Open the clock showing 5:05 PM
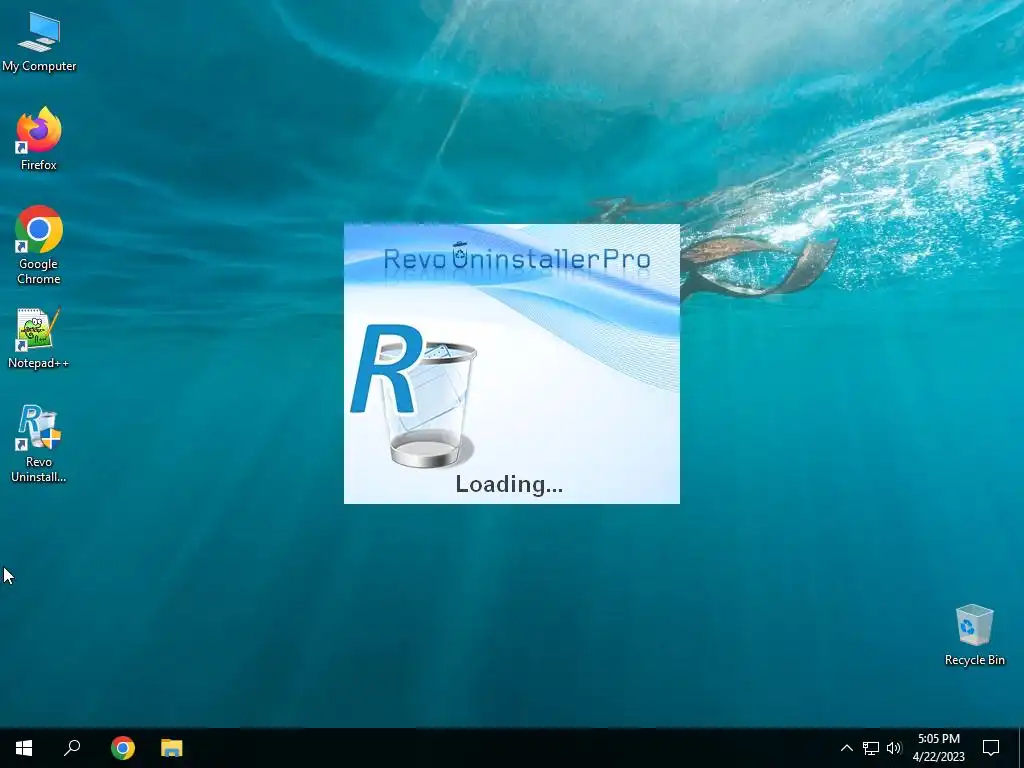This screenshot has width=1024, height=768. click(x=938, y=748)
